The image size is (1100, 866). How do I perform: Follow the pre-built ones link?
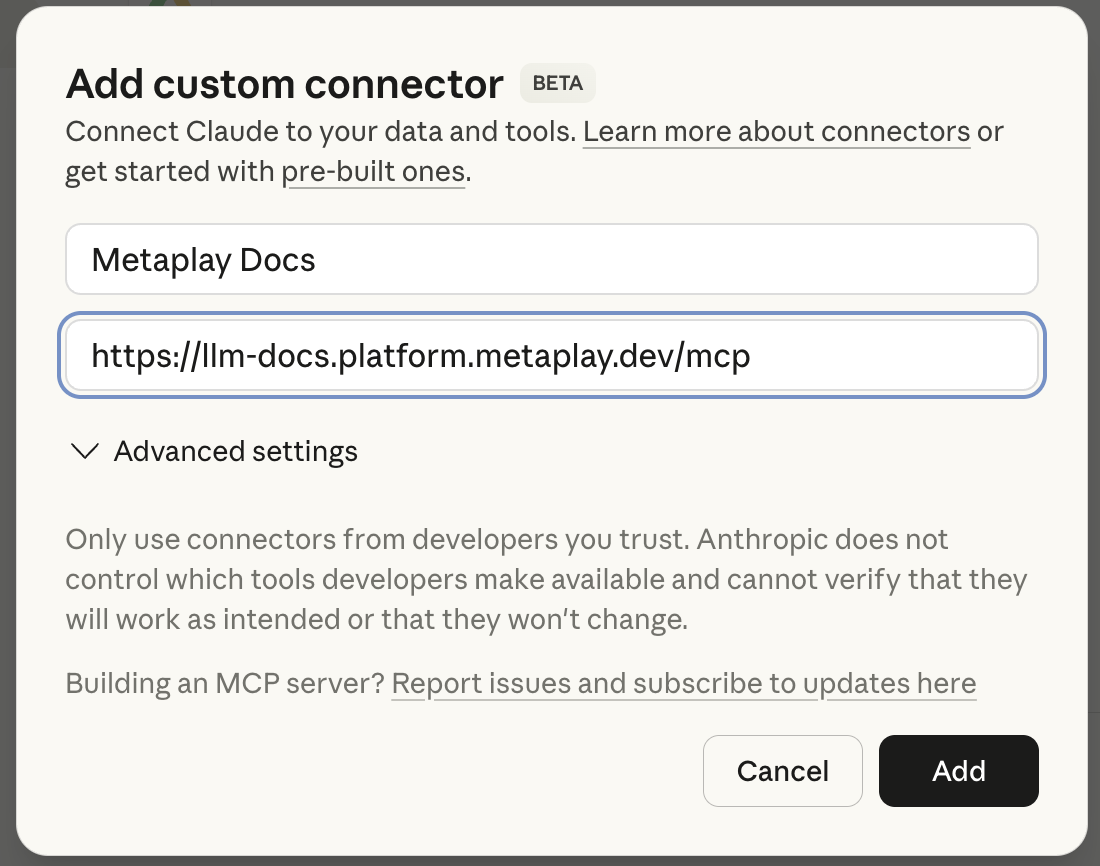[x=374, y=171]
